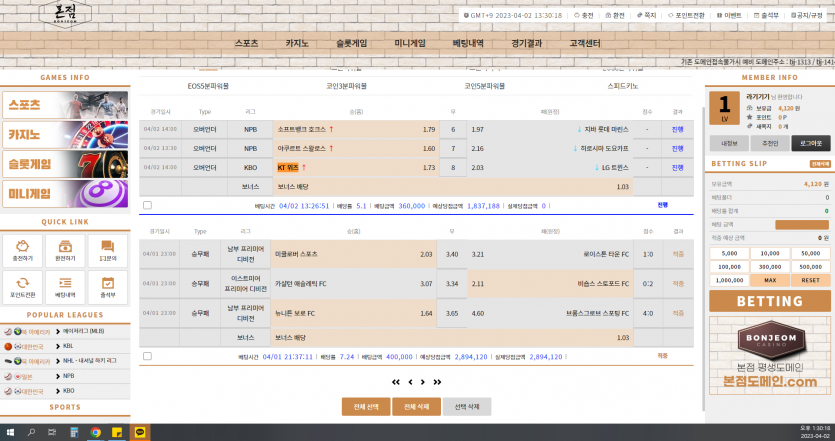
Task: Open KakaoTalk from the Windows taskbar
Action: (140, 433)
